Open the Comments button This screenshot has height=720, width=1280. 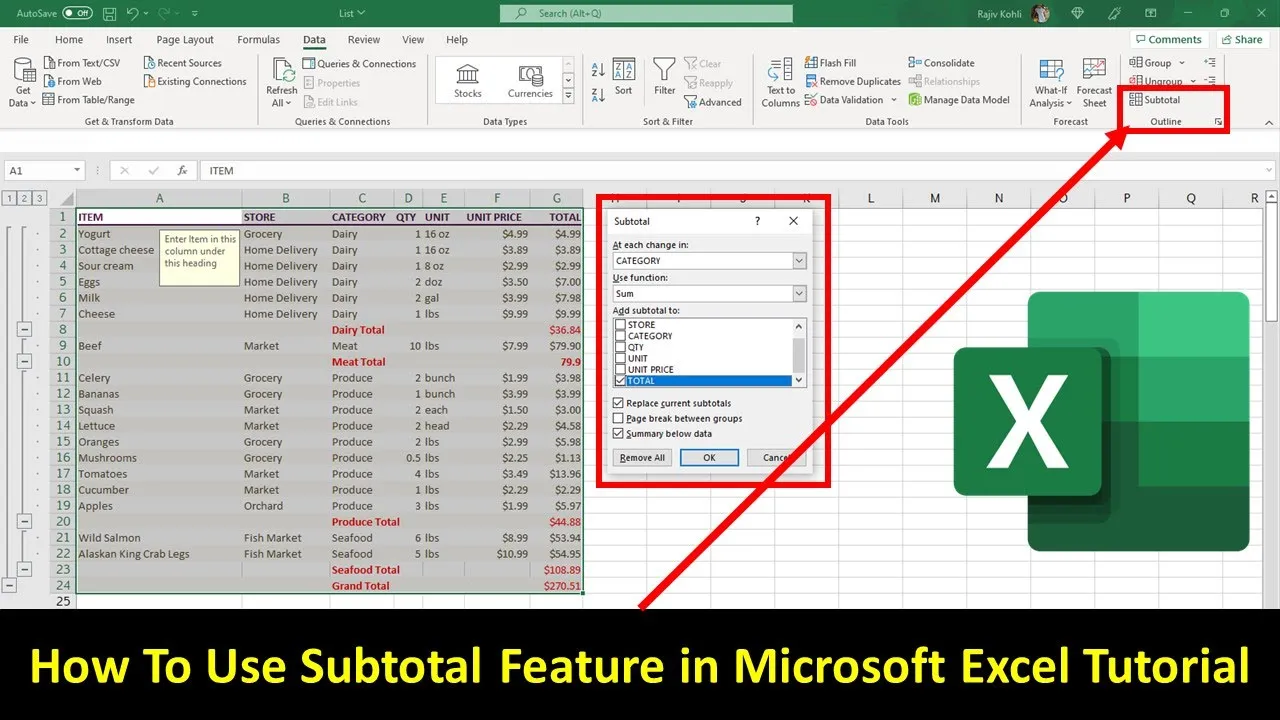[x=1168, y=40]
